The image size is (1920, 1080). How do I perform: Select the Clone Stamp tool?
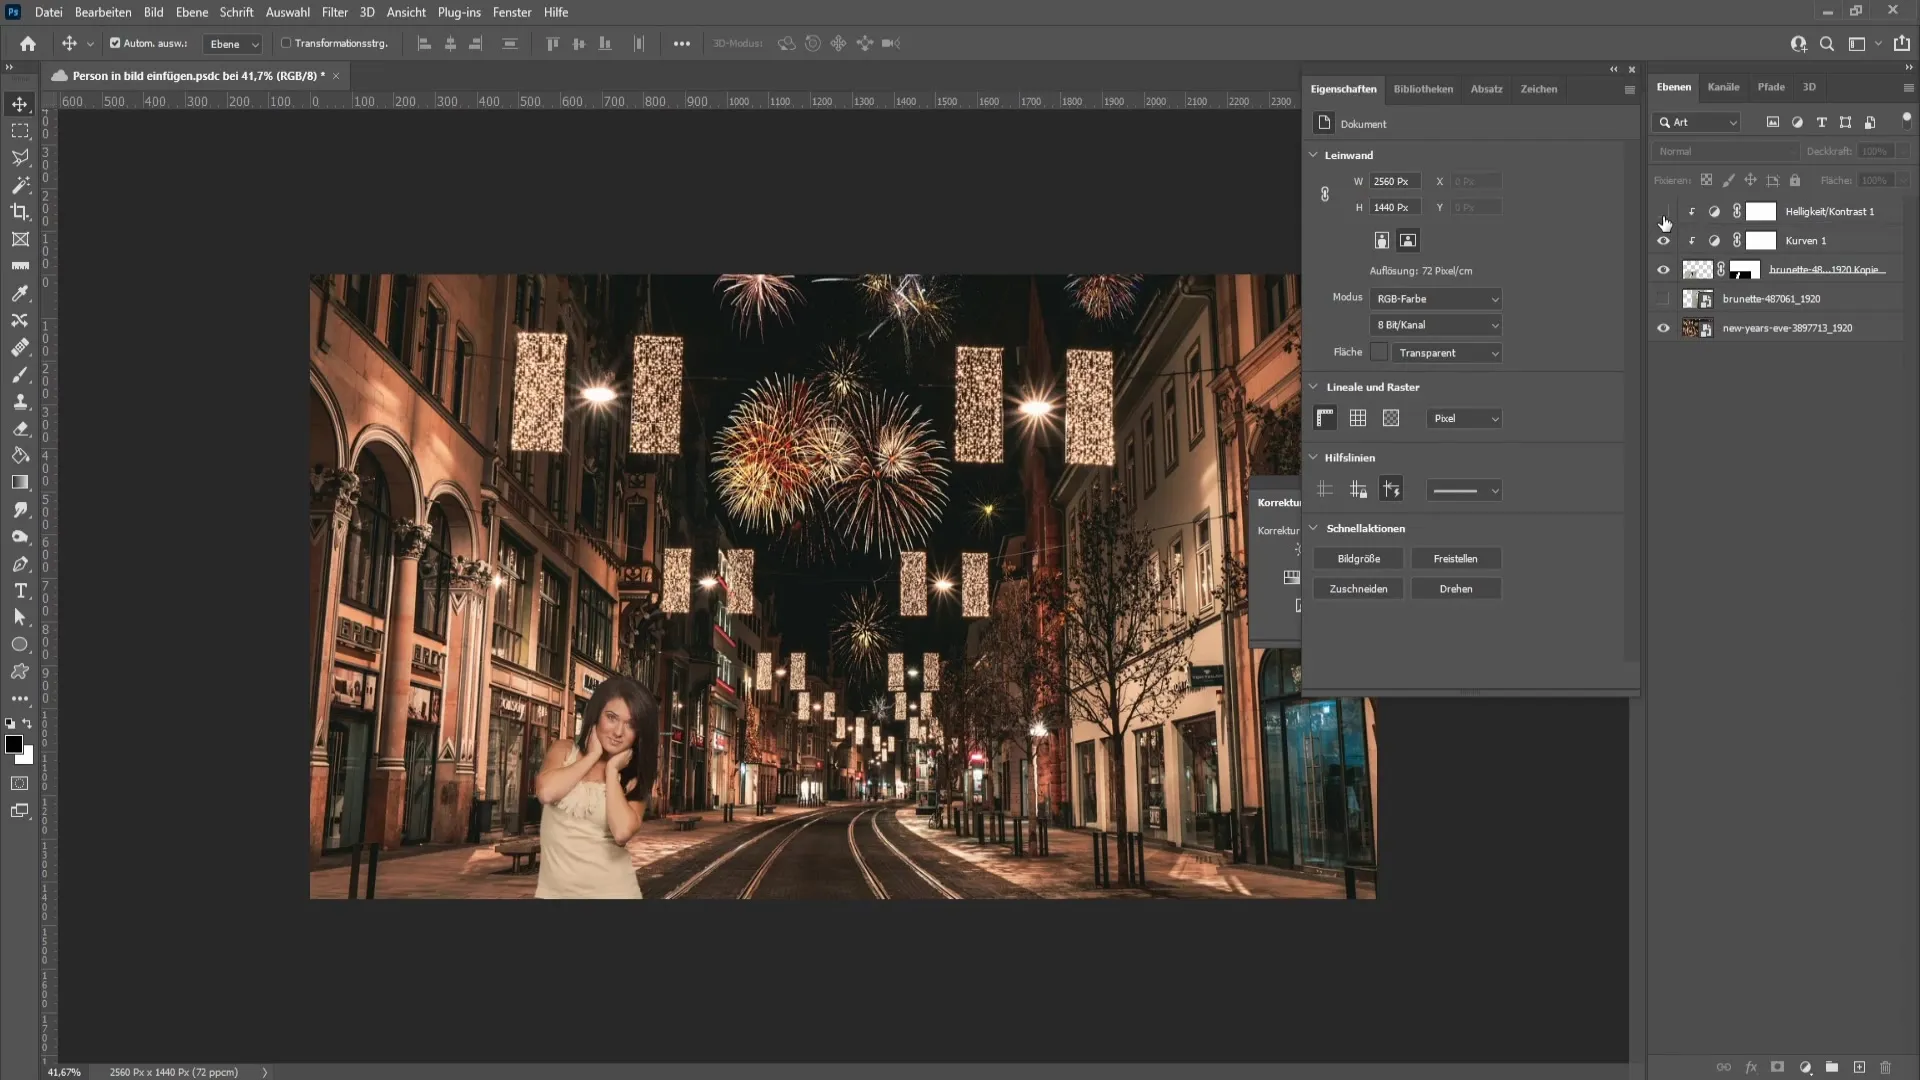coord(20,402)
